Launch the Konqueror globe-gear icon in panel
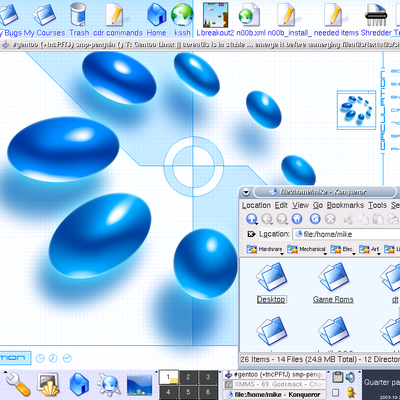 (x=109, y=385)
